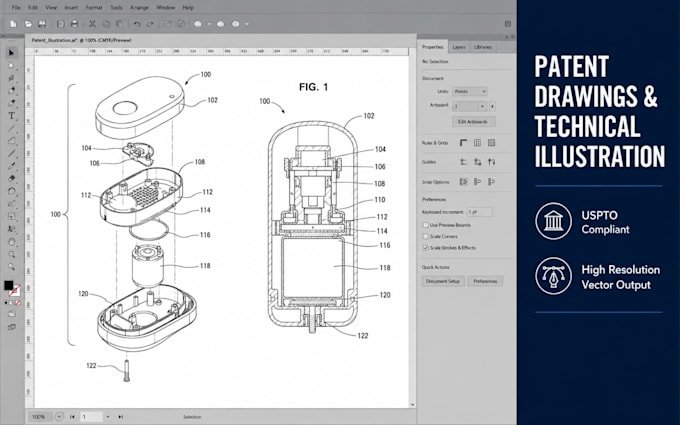Click artboard number field in status bar

(92, 417)
